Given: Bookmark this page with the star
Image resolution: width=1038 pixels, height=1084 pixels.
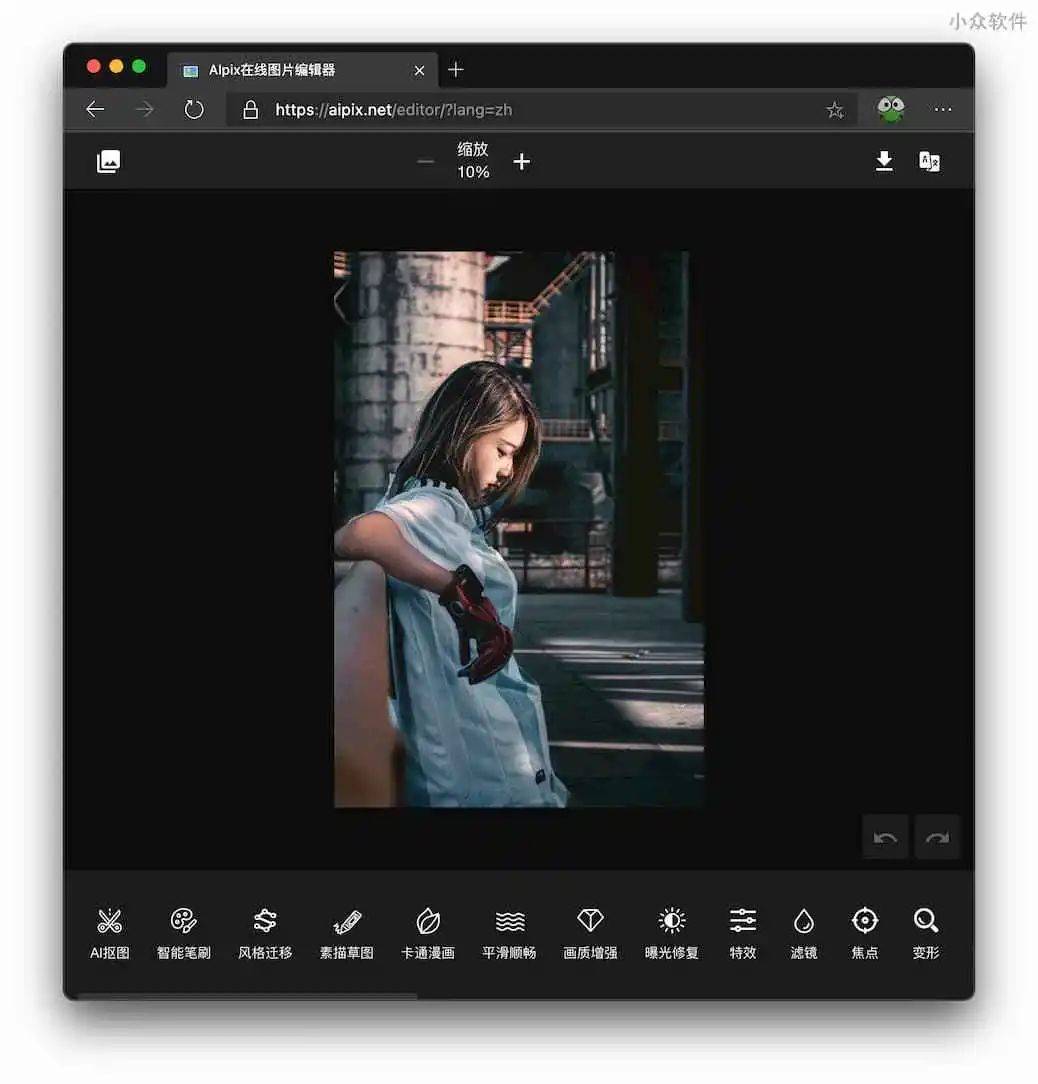Looking at the screenshot, I should (835, 109).
